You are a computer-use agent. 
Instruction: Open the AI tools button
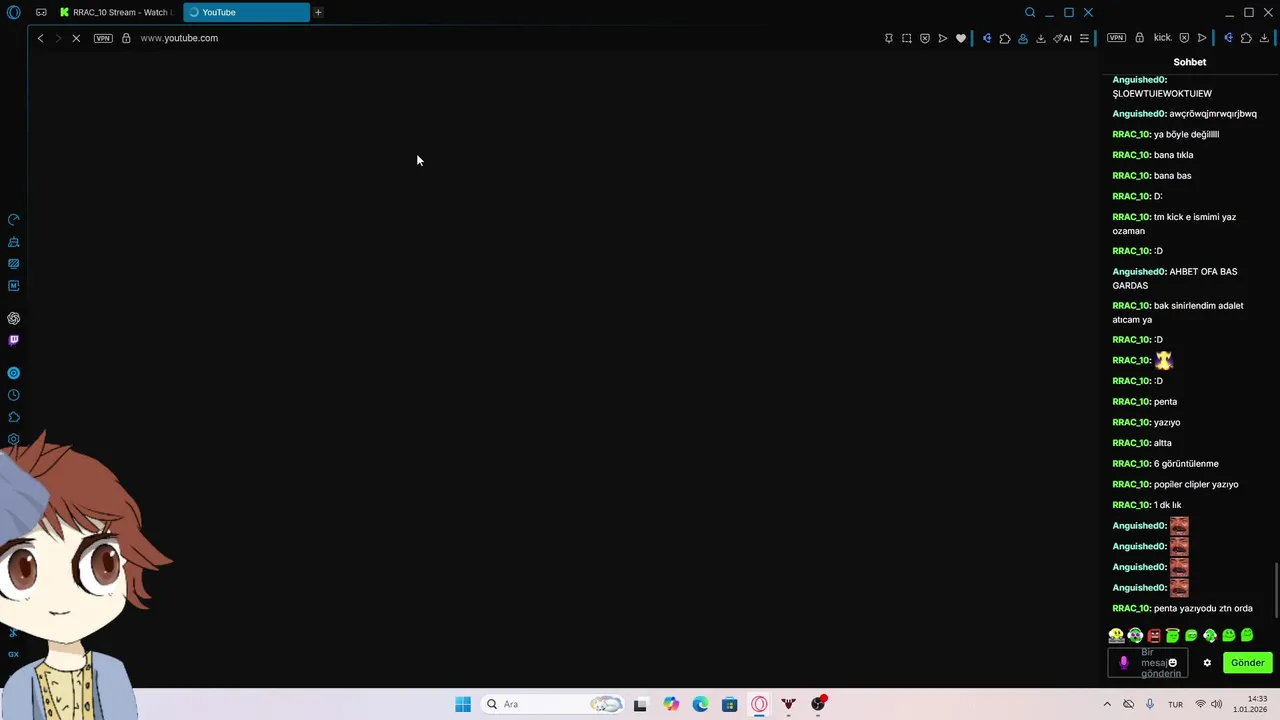pyautogui.click(x=1063, y=38)
